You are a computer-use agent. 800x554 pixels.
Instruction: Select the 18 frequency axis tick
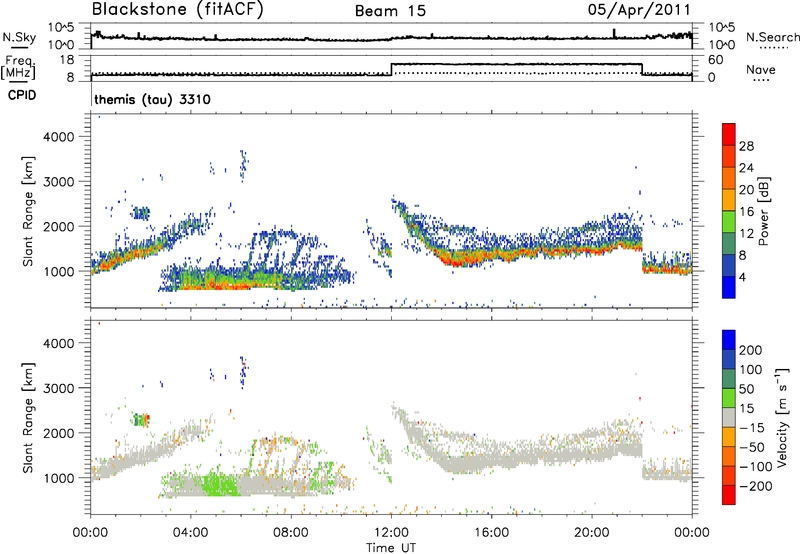(x=67, y=60)
